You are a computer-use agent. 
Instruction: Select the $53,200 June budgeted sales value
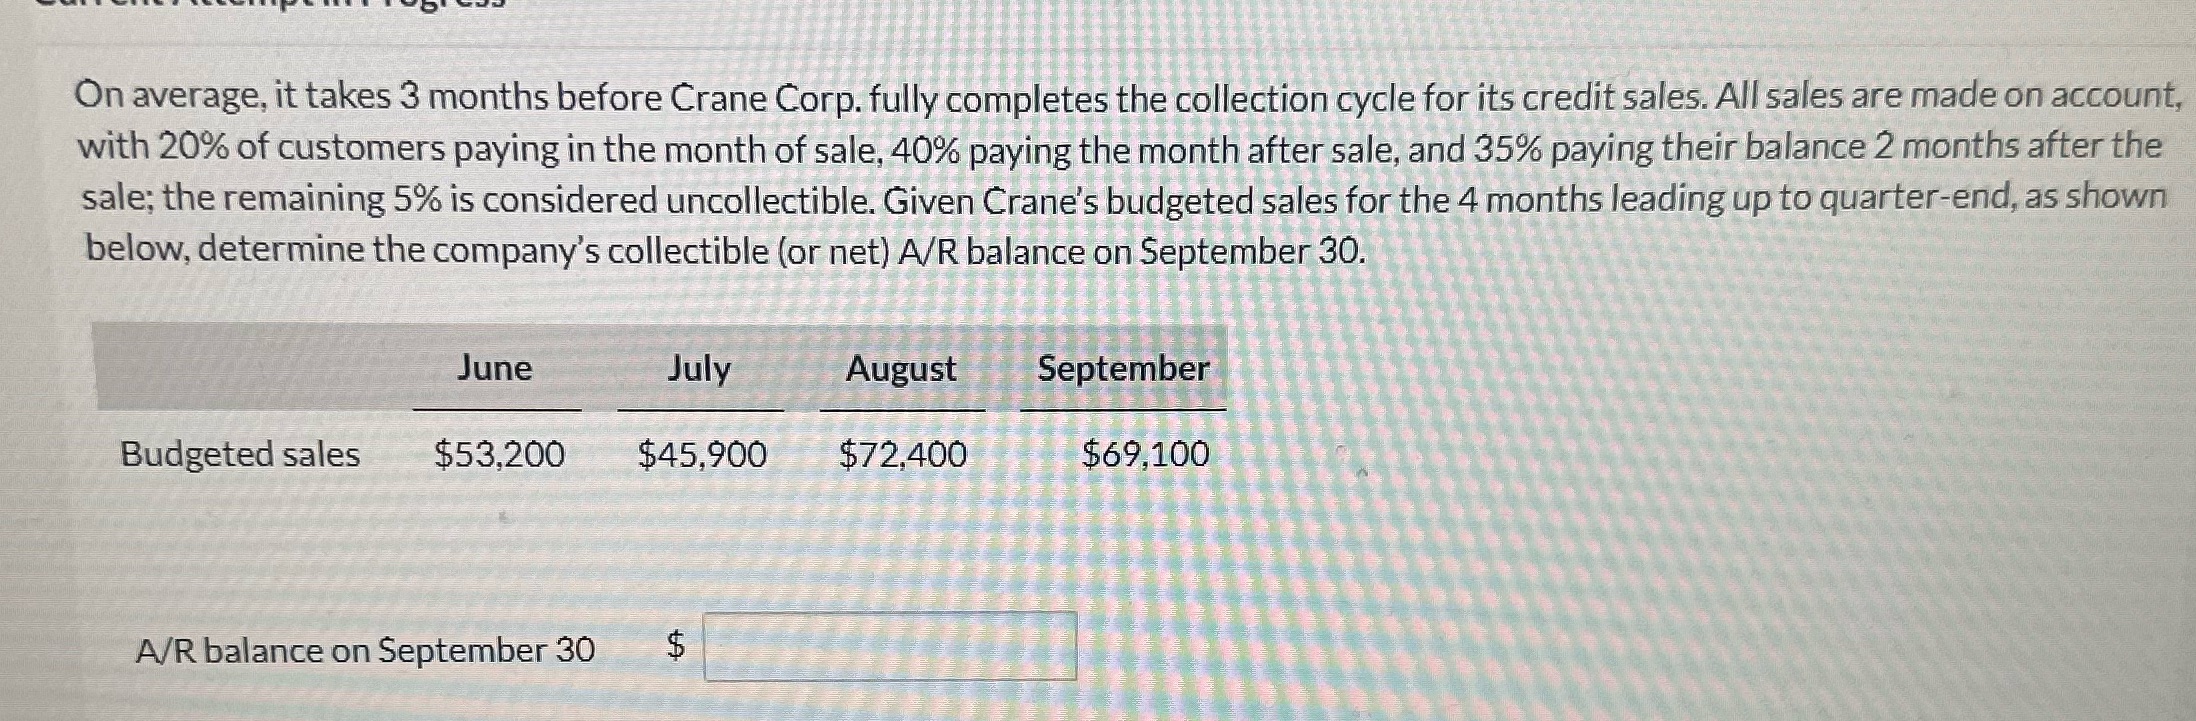click(x=499, y=455)
